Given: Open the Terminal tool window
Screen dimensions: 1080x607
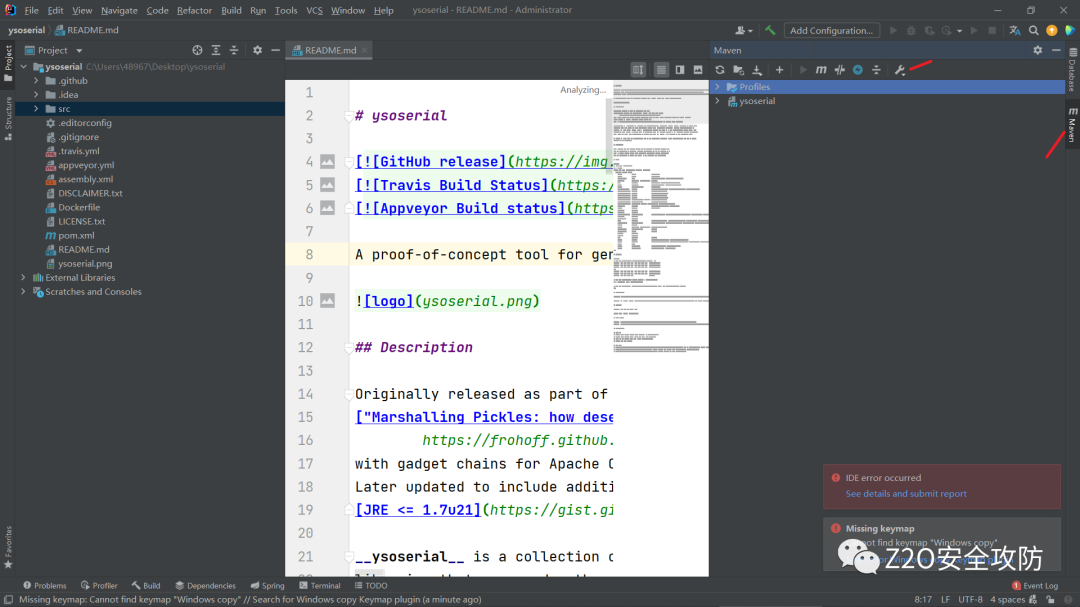Looking at the screenshot, I should [320, 586].
